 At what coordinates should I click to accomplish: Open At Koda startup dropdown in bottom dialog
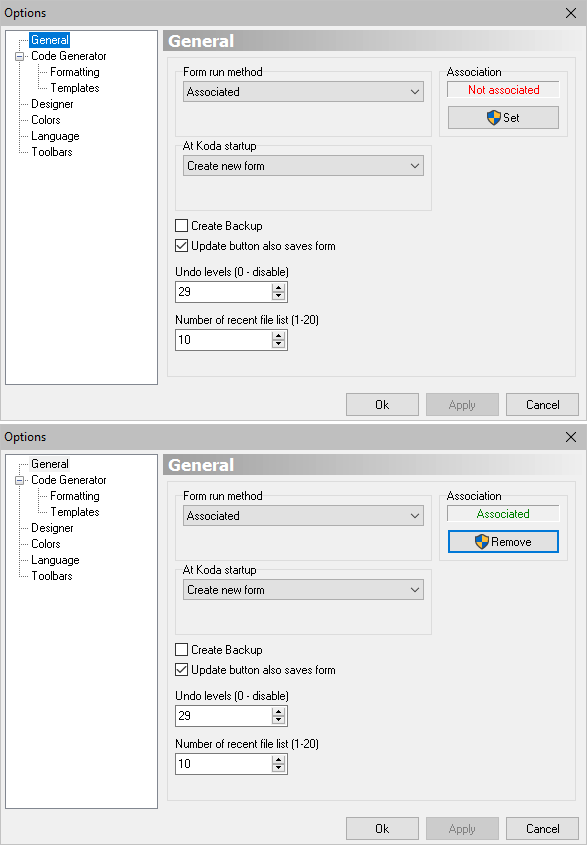(303, 590)
